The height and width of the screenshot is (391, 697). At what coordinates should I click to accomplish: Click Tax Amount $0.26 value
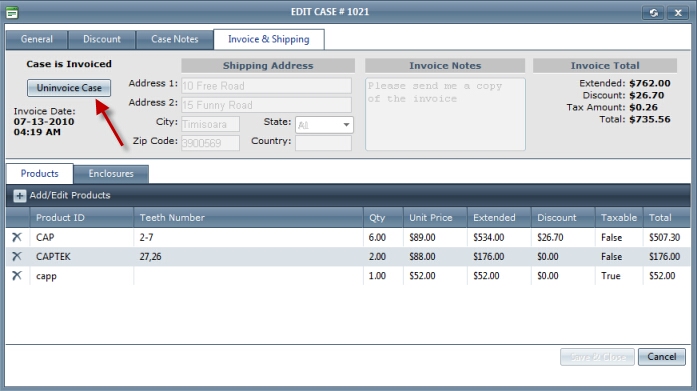(643, 107)
